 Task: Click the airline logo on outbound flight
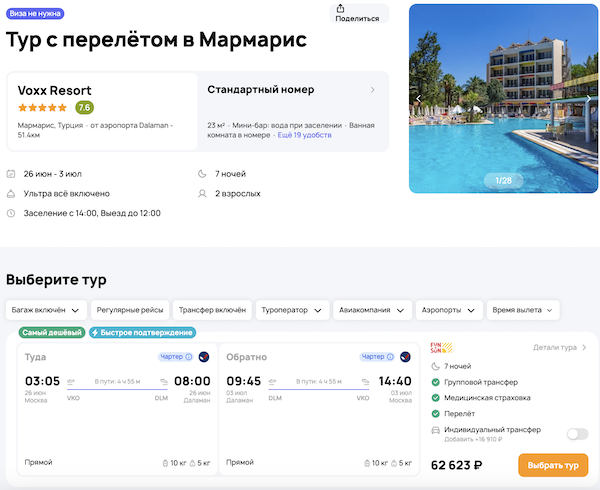204,357
